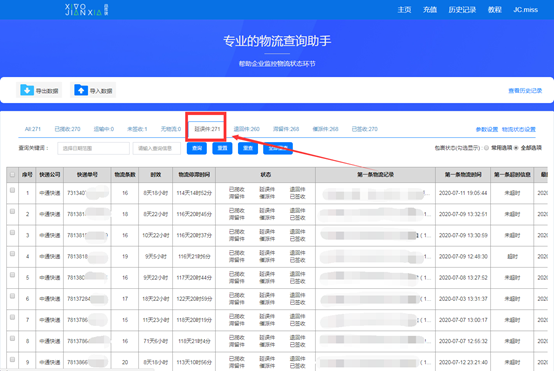Switch to the 已揽收:270 tab

67,129
